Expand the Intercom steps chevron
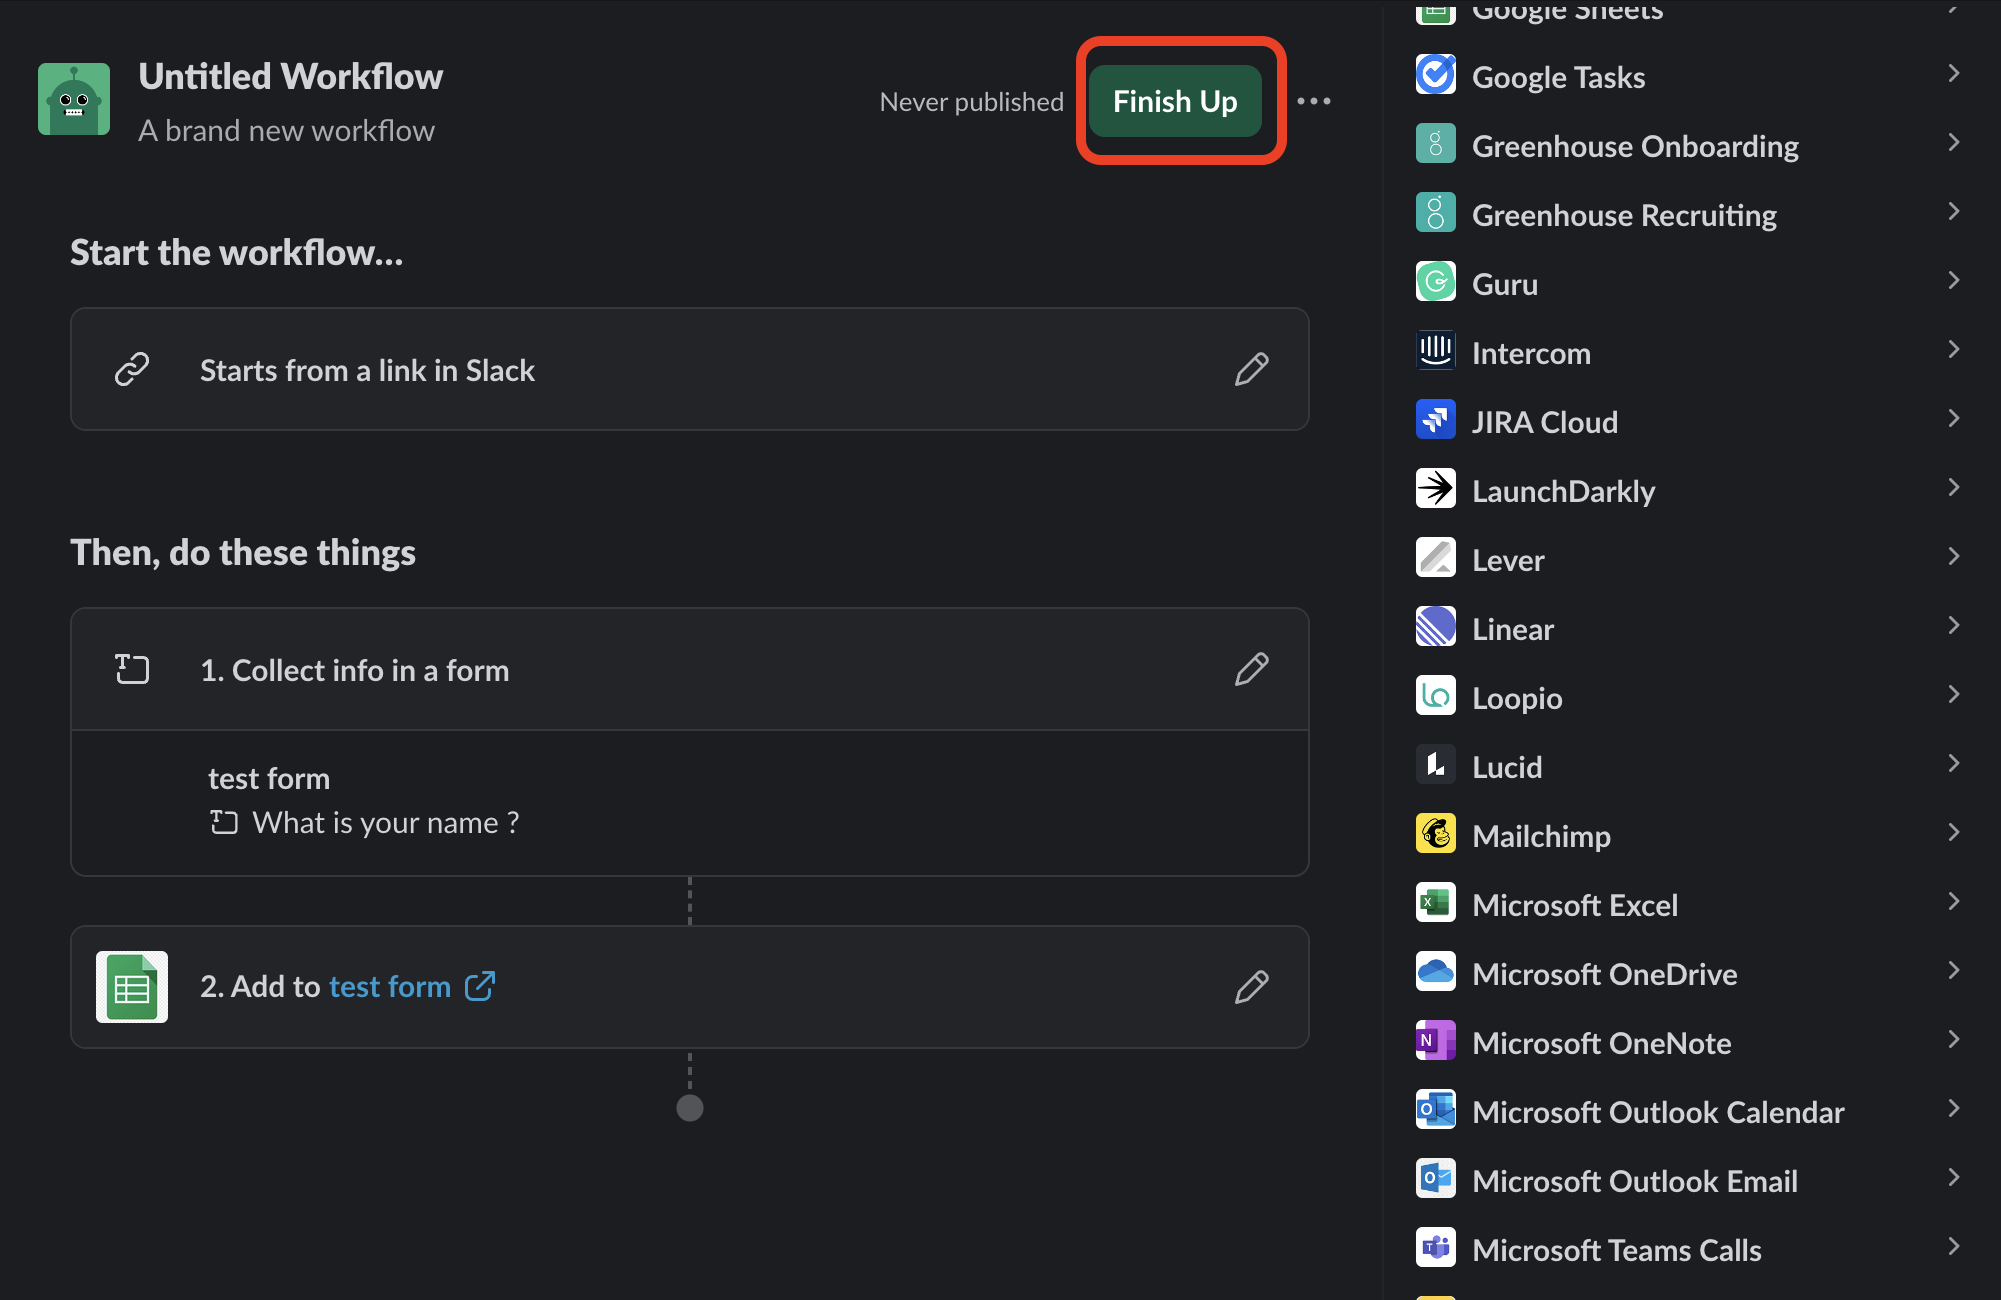Viewport: 2001px width, 1300px height. 1953,350
